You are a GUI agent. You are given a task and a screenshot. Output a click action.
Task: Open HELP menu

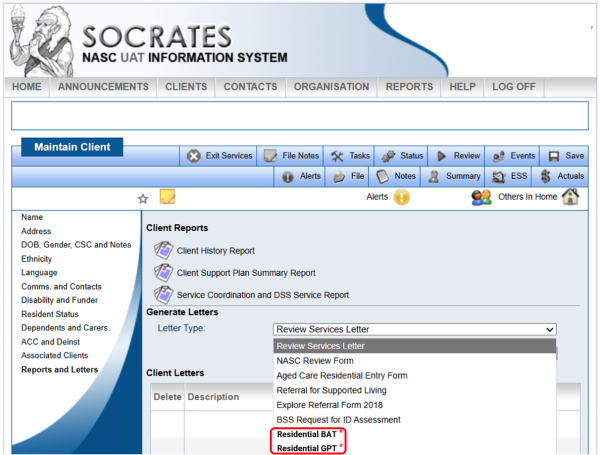[463, 87]
